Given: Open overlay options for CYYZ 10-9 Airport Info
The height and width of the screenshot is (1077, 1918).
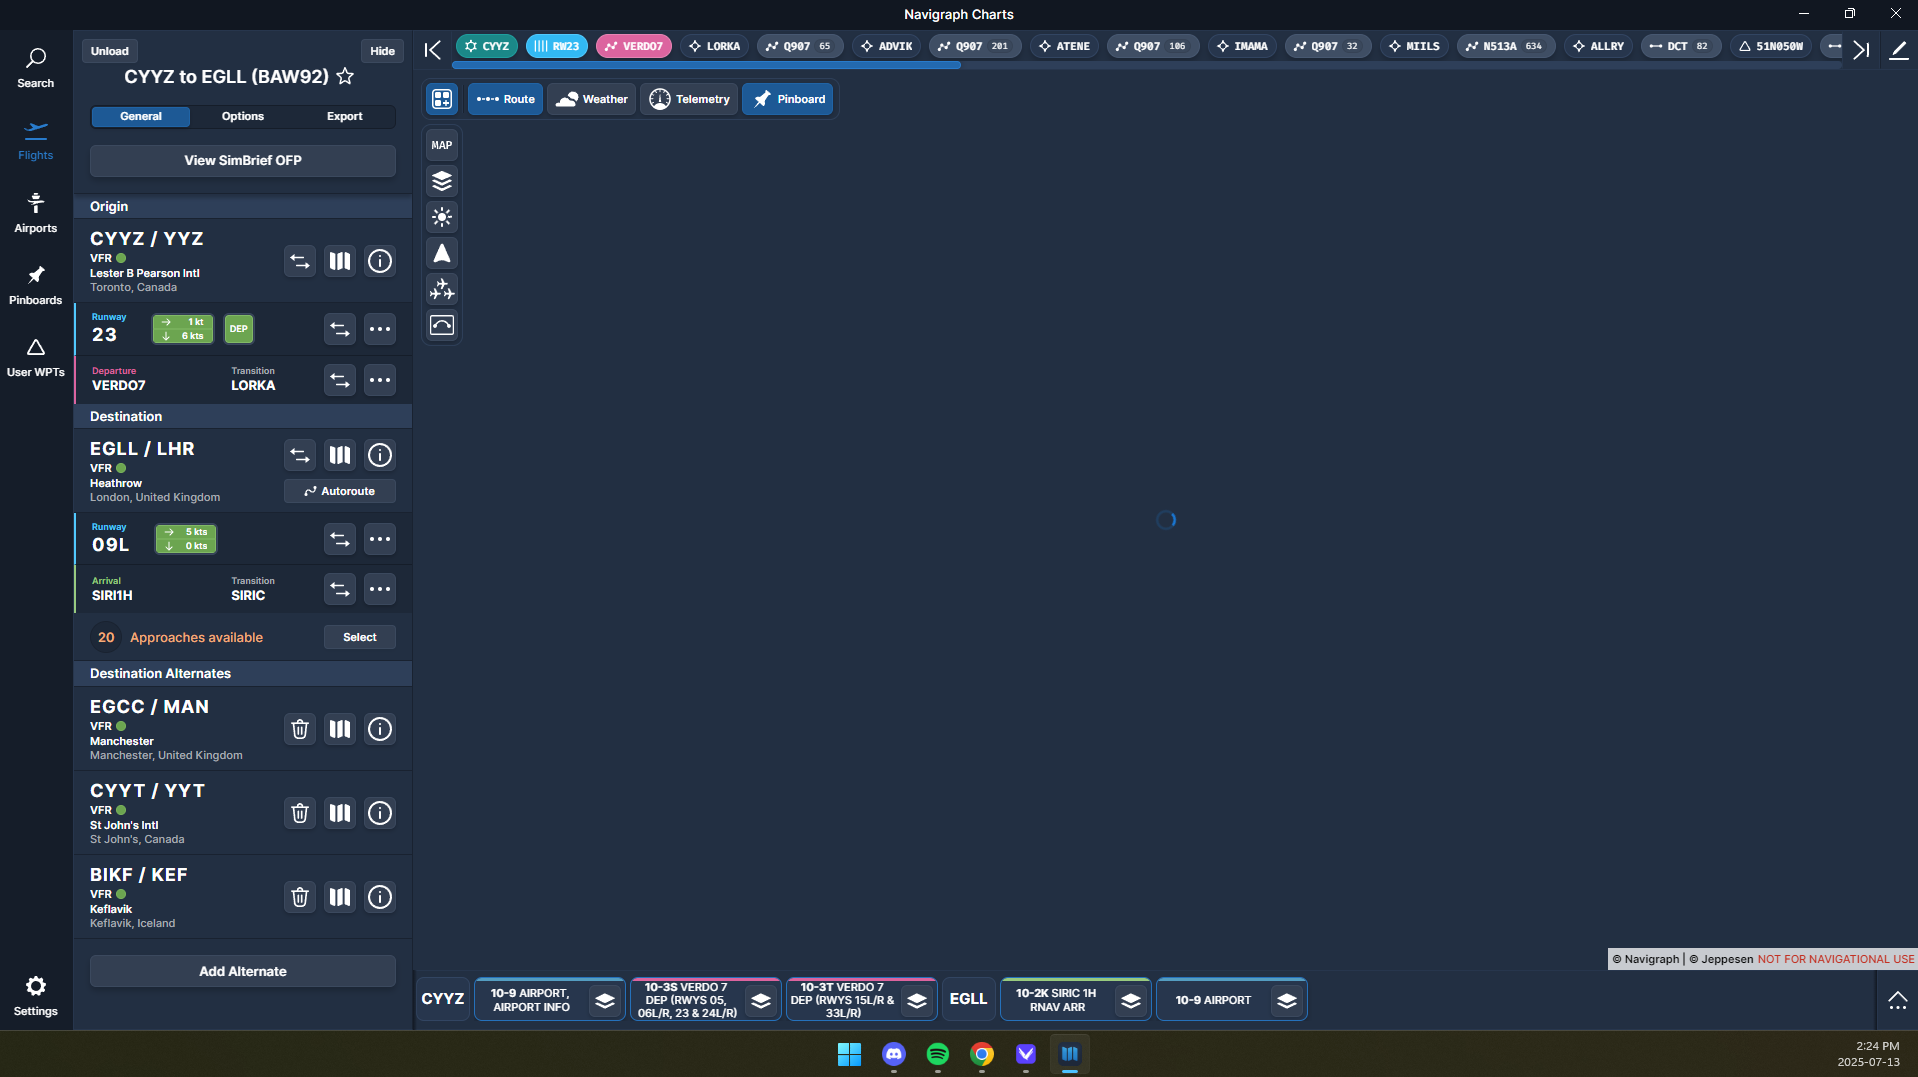Looking at the screenshot, I should click(x=605, y=1000).
